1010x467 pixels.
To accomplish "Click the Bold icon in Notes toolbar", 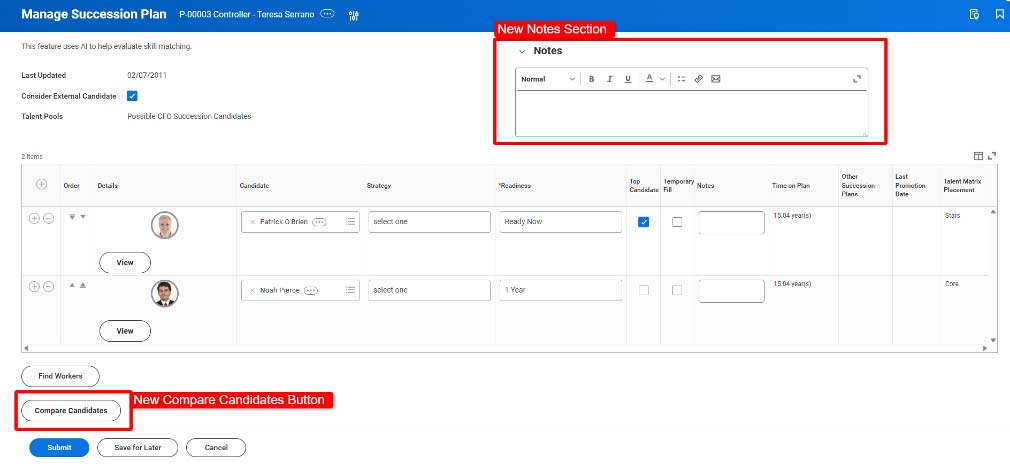I will [x=591, y=79].
